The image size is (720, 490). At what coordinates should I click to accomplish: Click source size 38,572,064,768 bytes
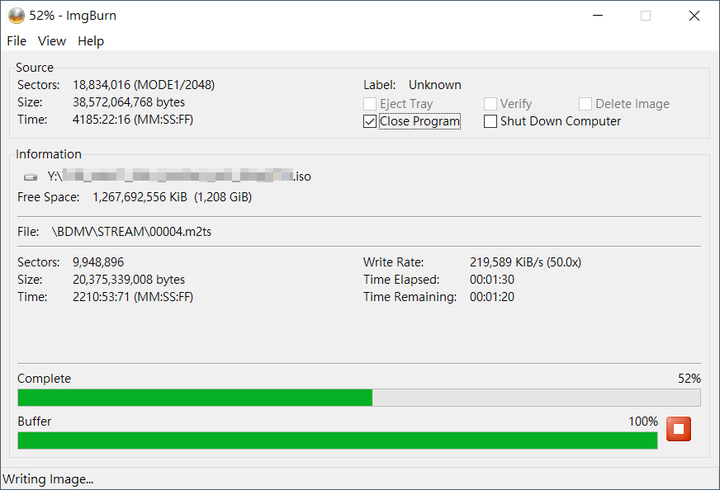[x=129, y=102]
